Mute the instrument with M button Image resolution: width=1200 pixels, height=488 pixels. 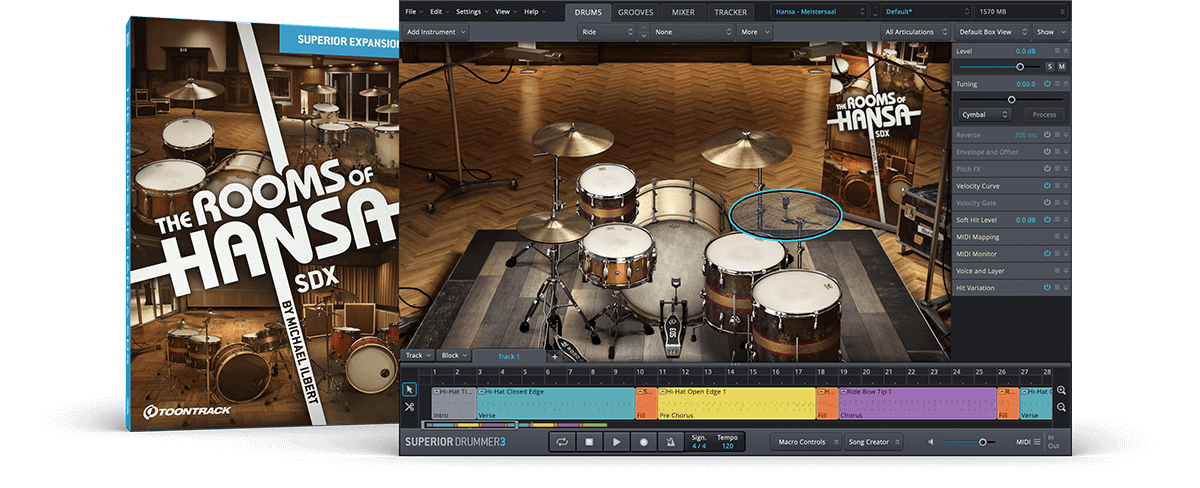point(1062,66)
